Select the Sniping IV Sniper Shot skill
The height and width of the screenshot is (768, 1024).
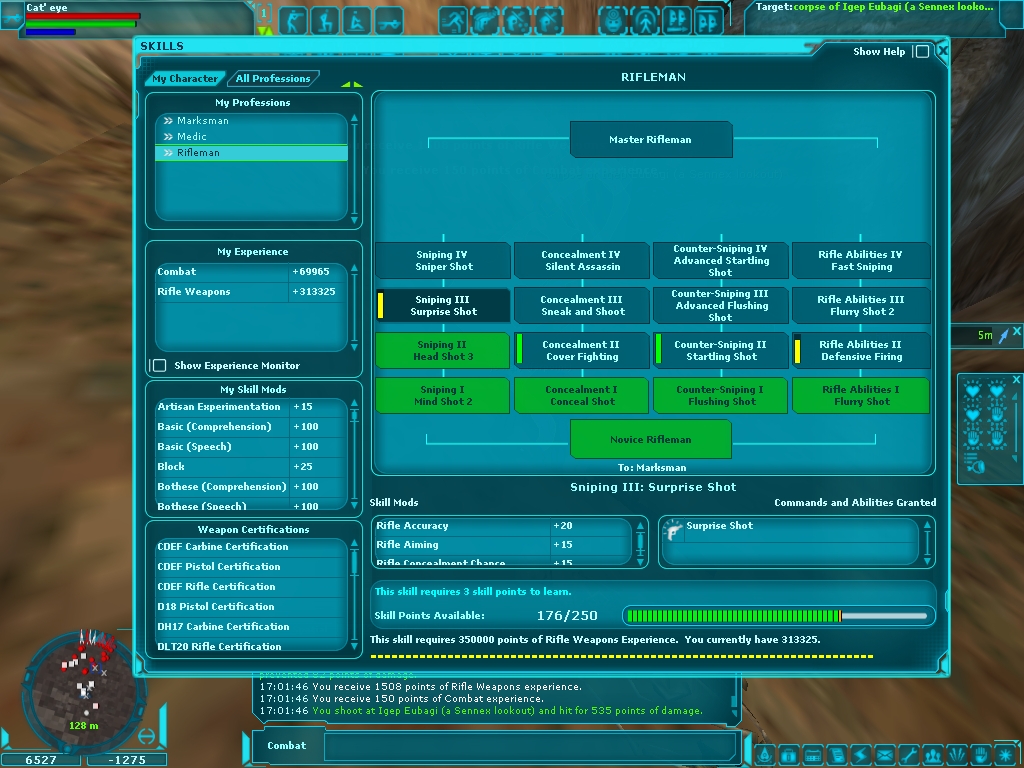click(x=442, y=261)
